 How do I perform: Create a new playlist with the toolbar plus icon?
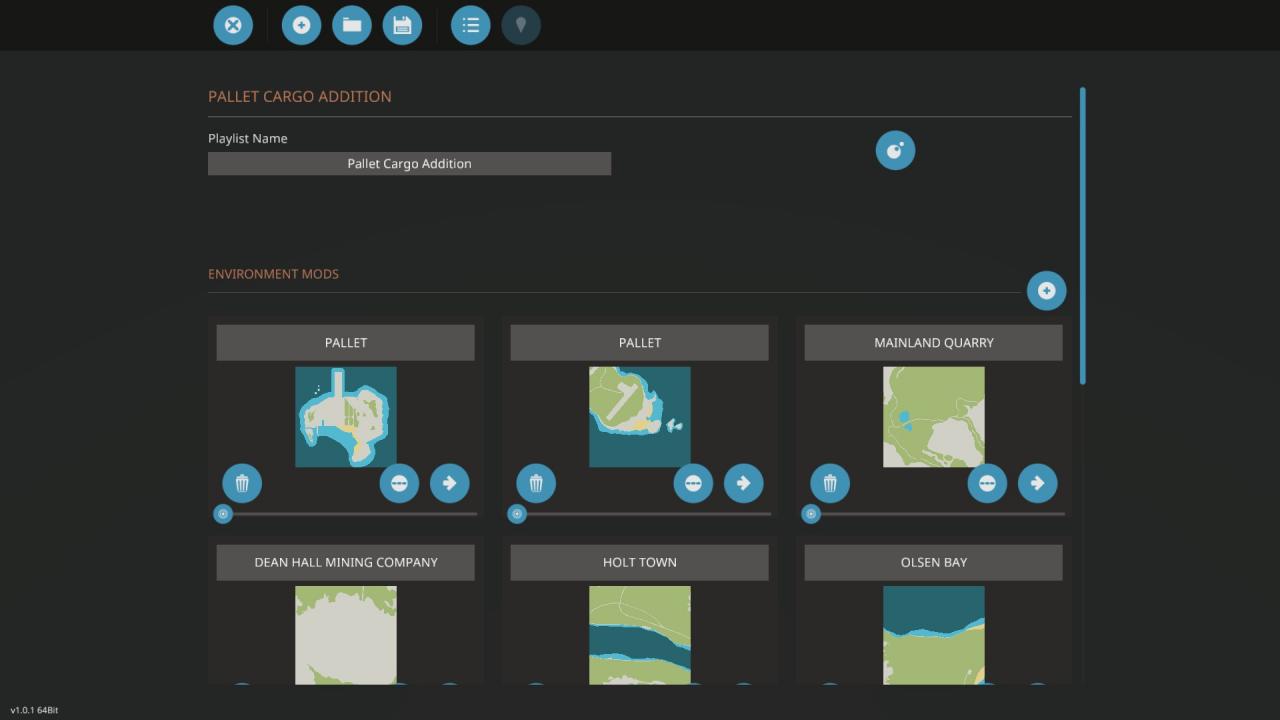coord(301,25)
